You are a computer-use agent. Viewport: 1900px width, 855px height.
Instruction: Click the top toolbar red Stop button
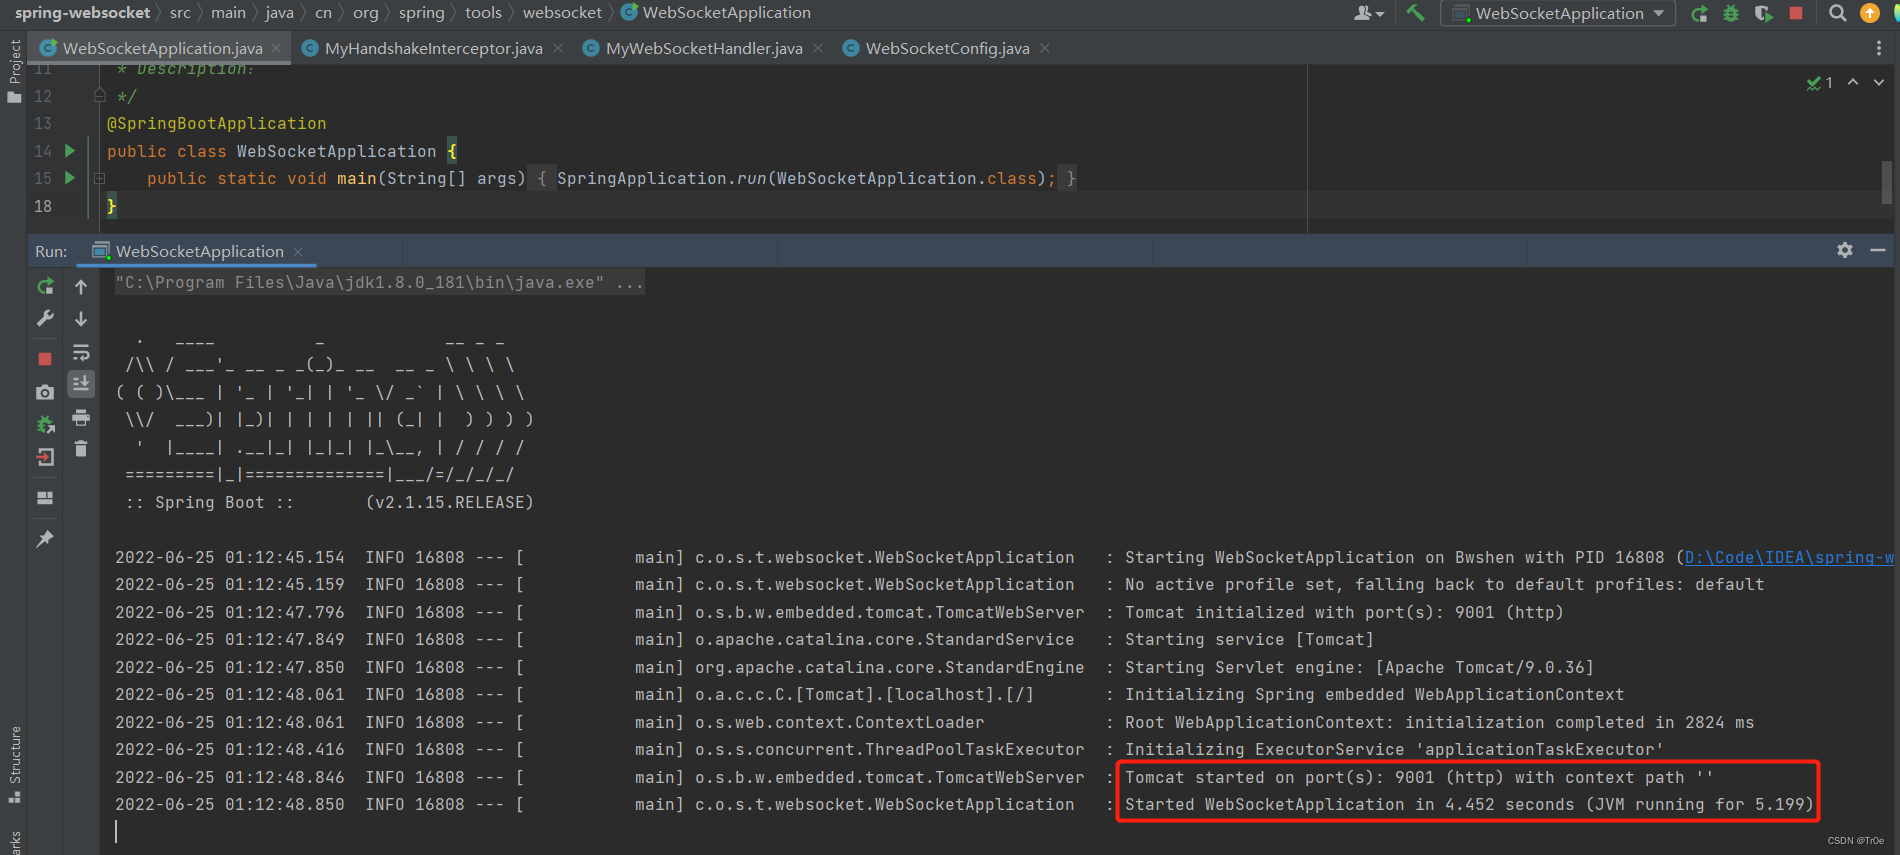tap(1796, 13)
